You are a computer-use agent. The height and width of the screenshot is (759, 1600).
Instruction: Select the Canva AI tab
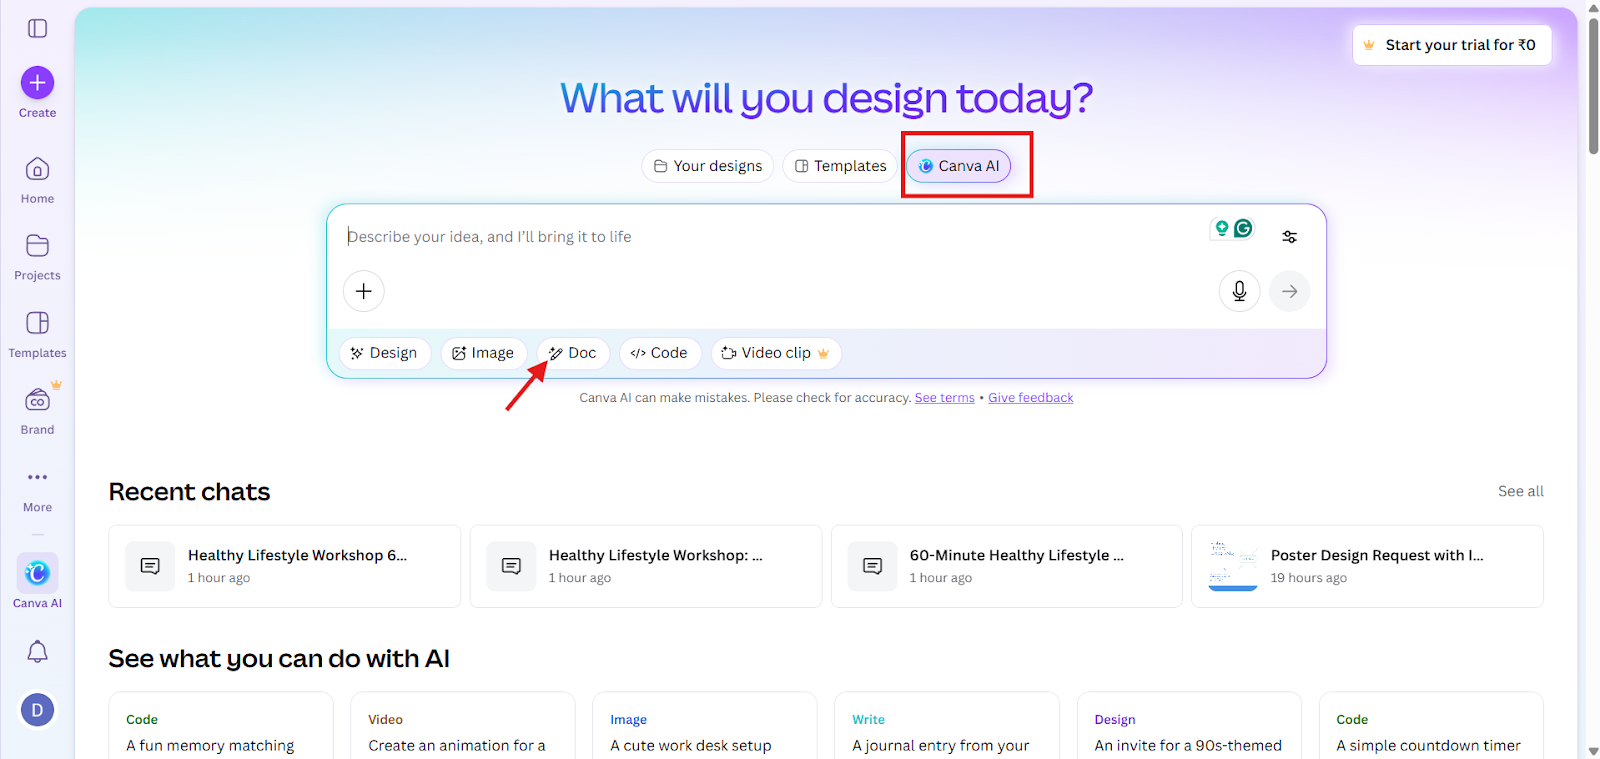959,166
